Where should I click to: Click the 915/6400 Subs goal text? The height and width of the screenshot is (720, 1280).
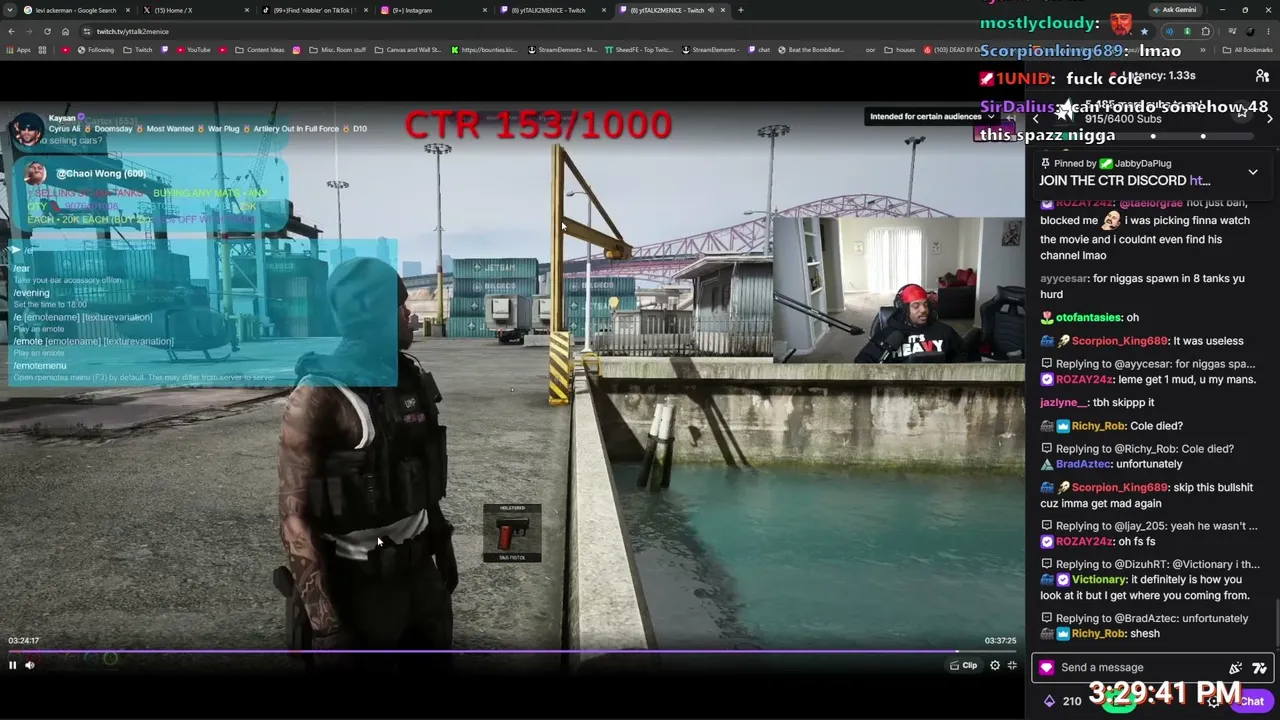pos(1123,119)
